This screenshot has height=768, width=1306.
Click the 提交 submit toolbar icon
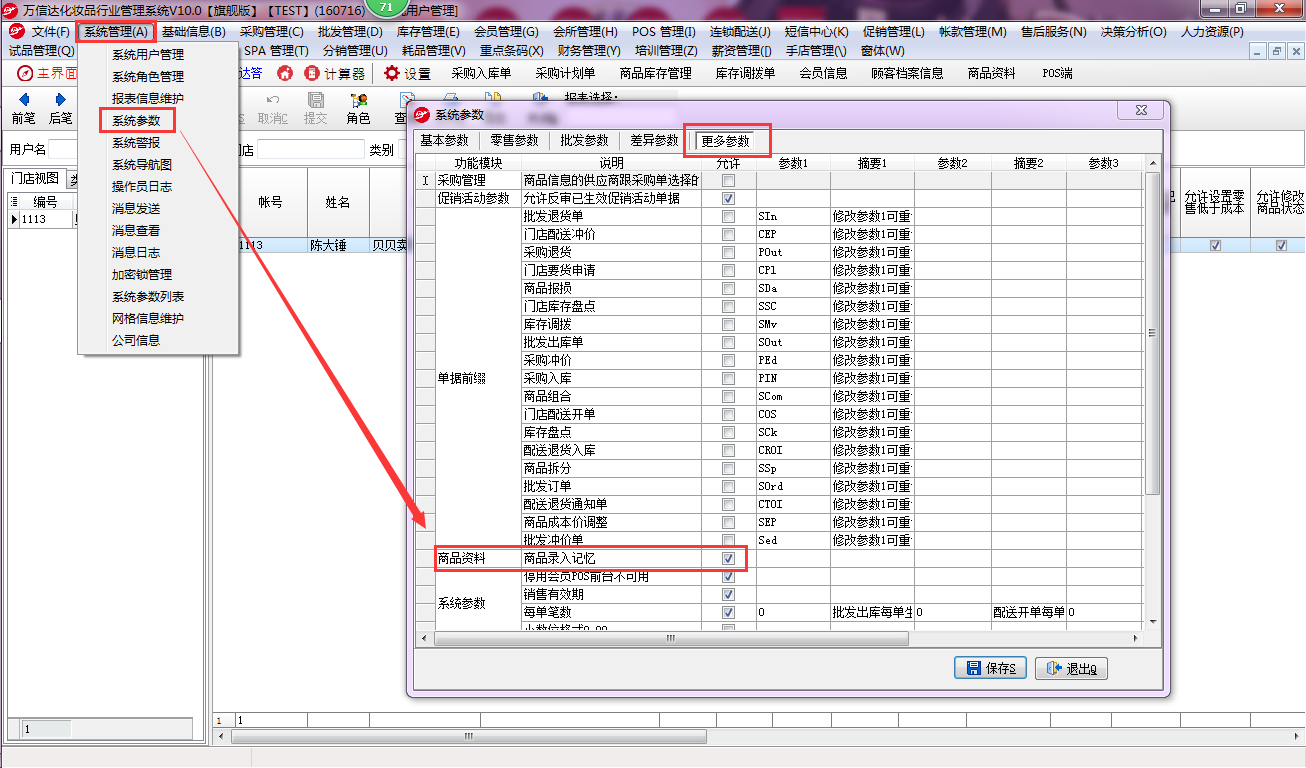pos(315,108)
